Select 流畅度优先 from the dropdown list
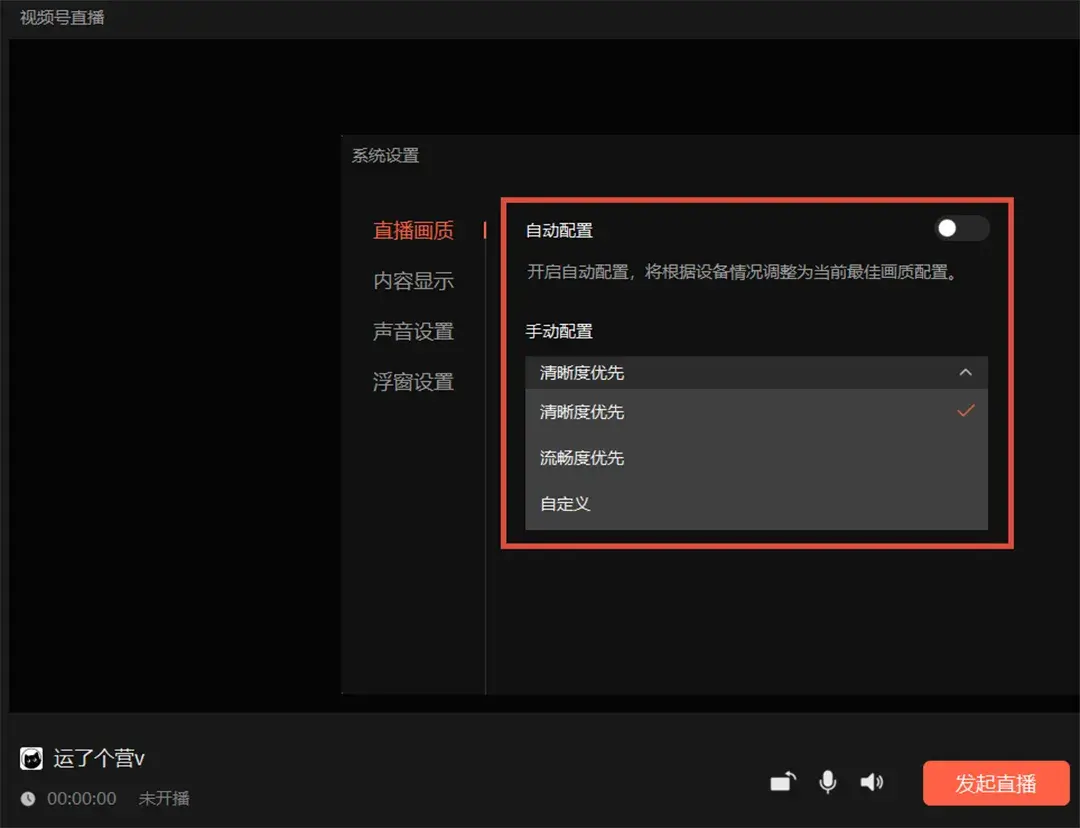The image size is (1080, 828). (x=582, y=458)
